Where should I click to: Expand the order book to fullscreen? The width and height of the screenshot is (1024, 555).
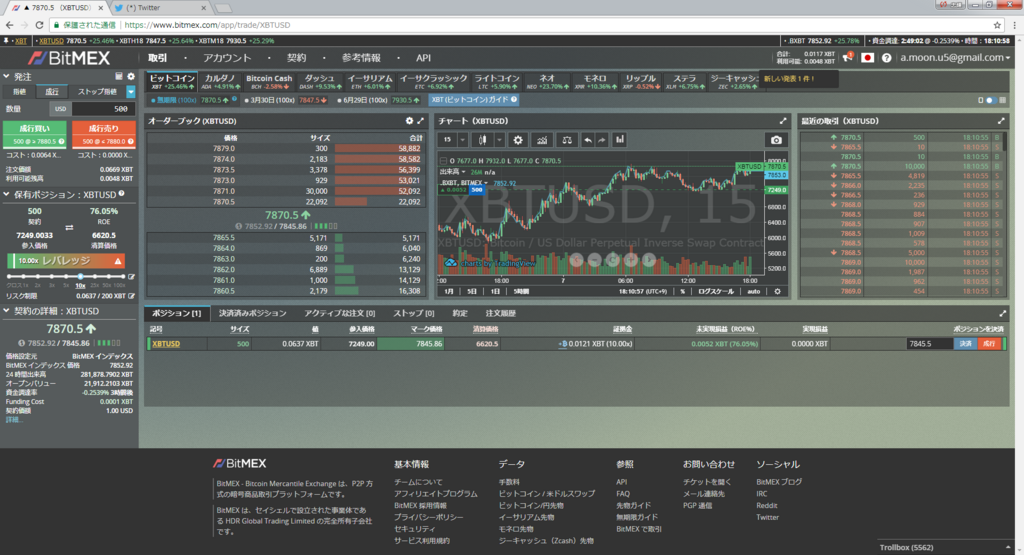(421, 121)
